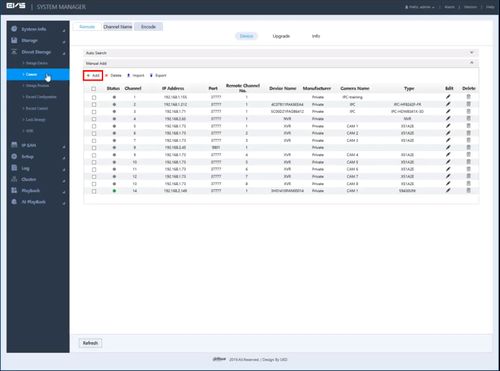
Task: Click the pencil icon for the 192.168.1.212 row
Action: [x=448, y=104]
